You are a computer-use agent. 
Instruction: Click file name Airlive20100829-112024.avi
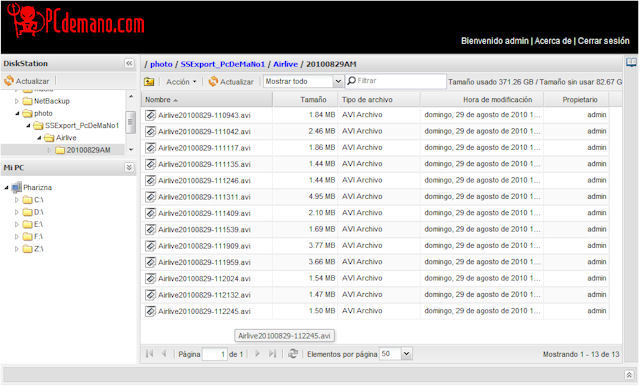[204, 278]
